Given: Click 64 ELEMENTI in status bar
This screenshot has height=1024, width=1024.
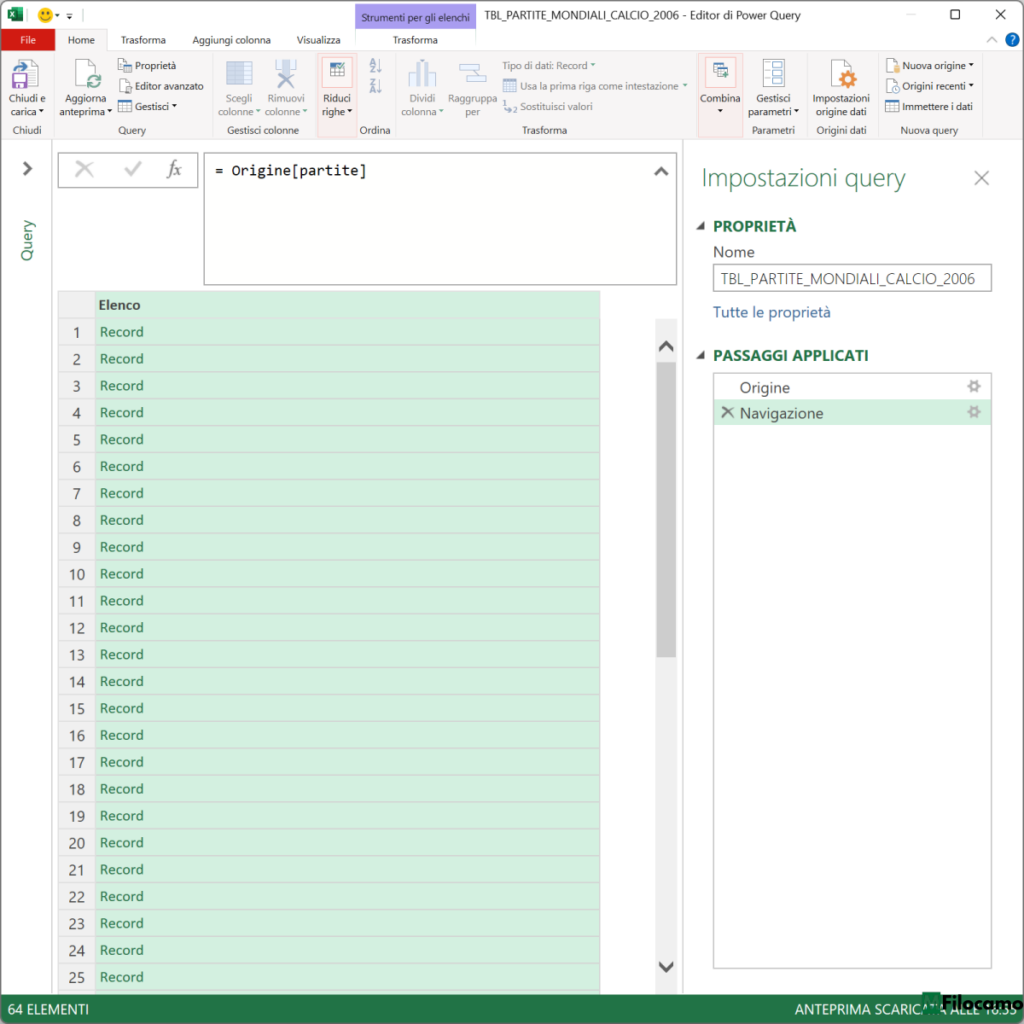Looking at the screenshot, I should [48, 1010].
